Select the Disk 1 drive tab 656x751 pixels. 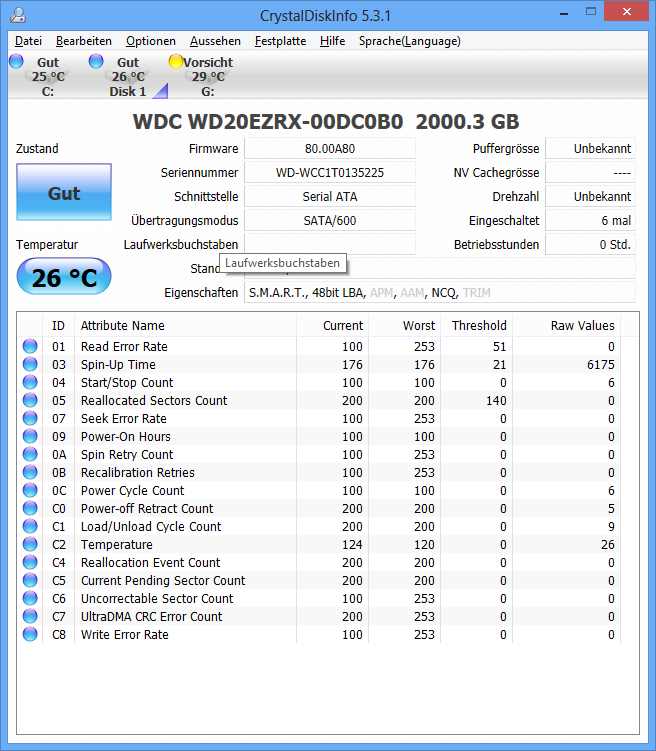(x=128, y=77)
